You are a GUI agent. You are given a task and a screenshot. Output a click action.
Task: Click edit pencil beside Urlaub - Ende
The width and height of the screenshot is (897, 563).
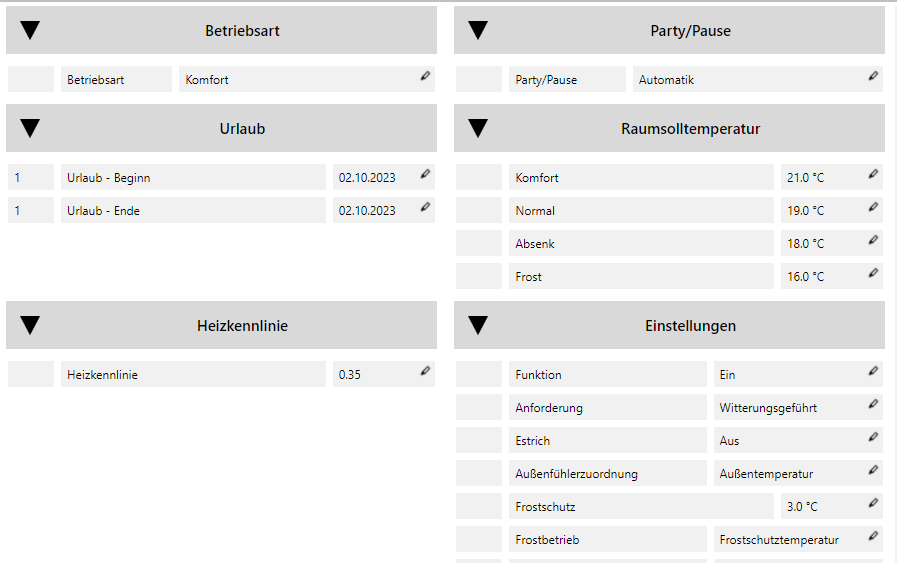425,207
